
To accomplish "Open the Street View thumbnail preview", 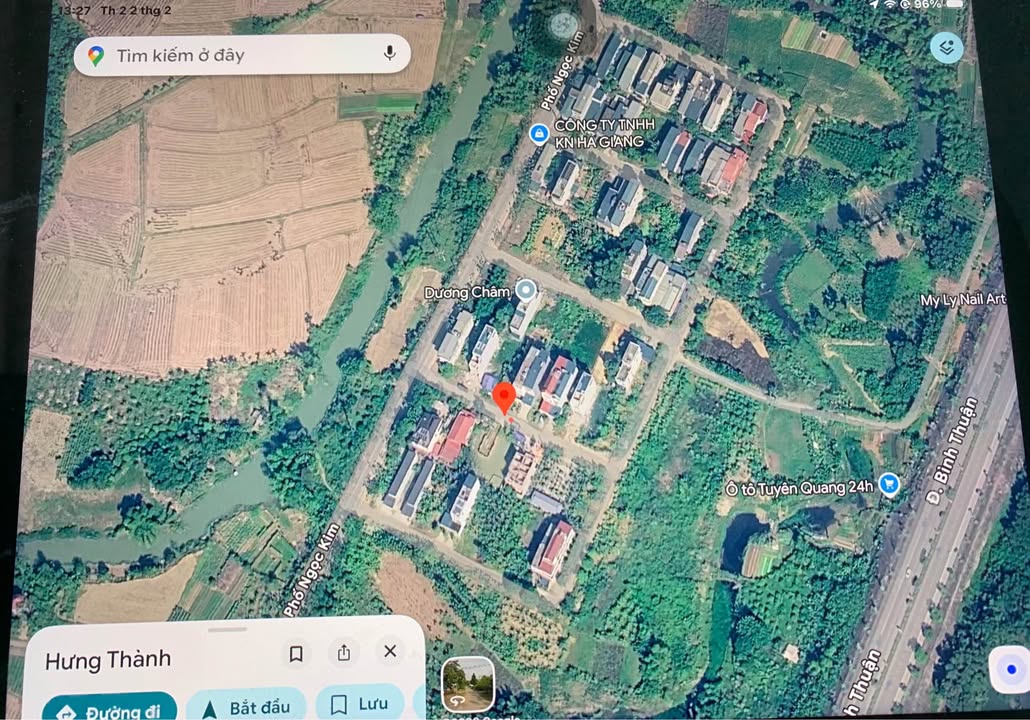I will tap(468, 685).
